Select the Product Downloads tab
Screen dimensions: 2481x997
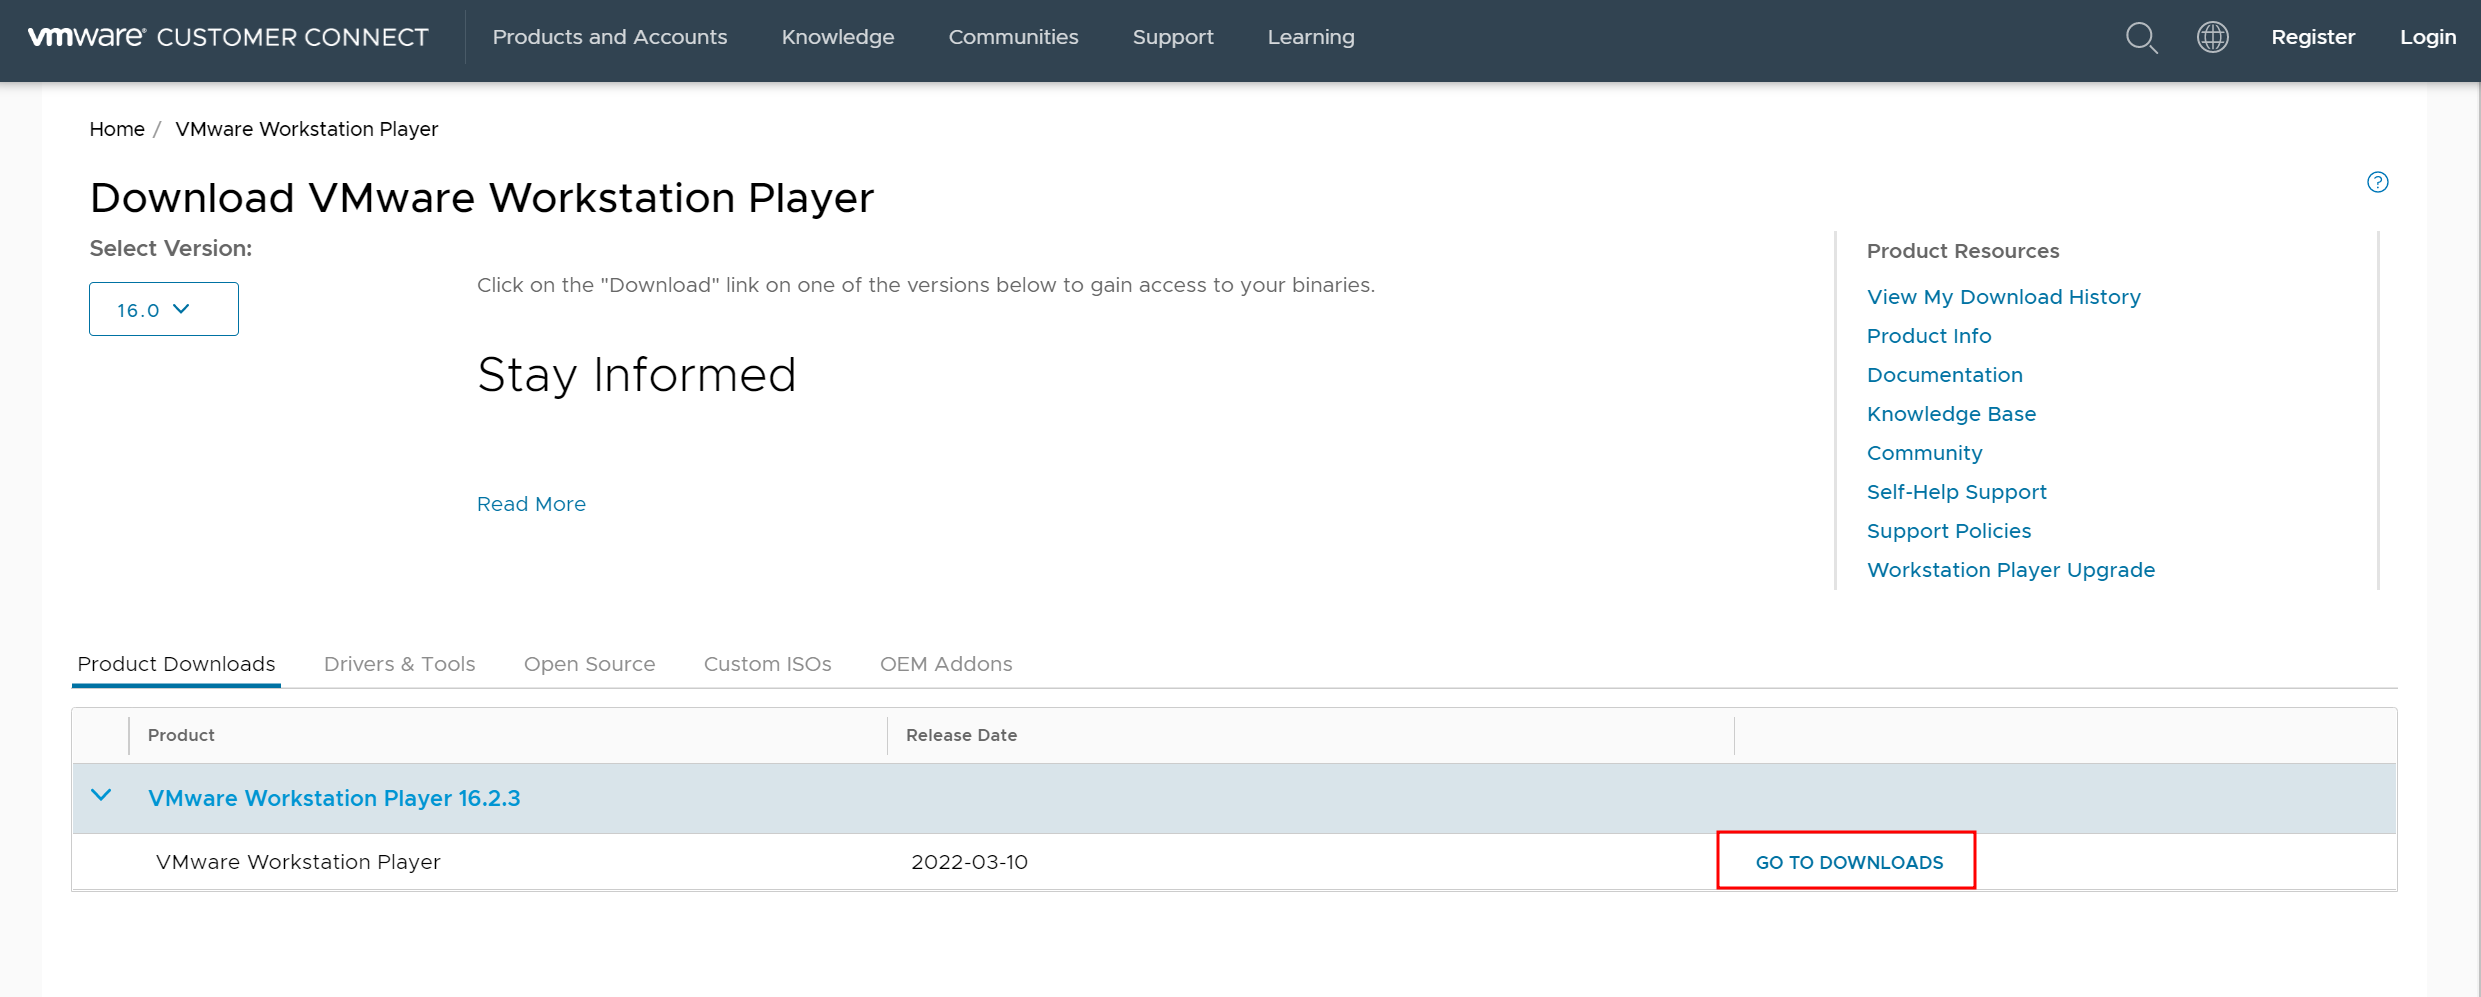click(x=176, y=664)
